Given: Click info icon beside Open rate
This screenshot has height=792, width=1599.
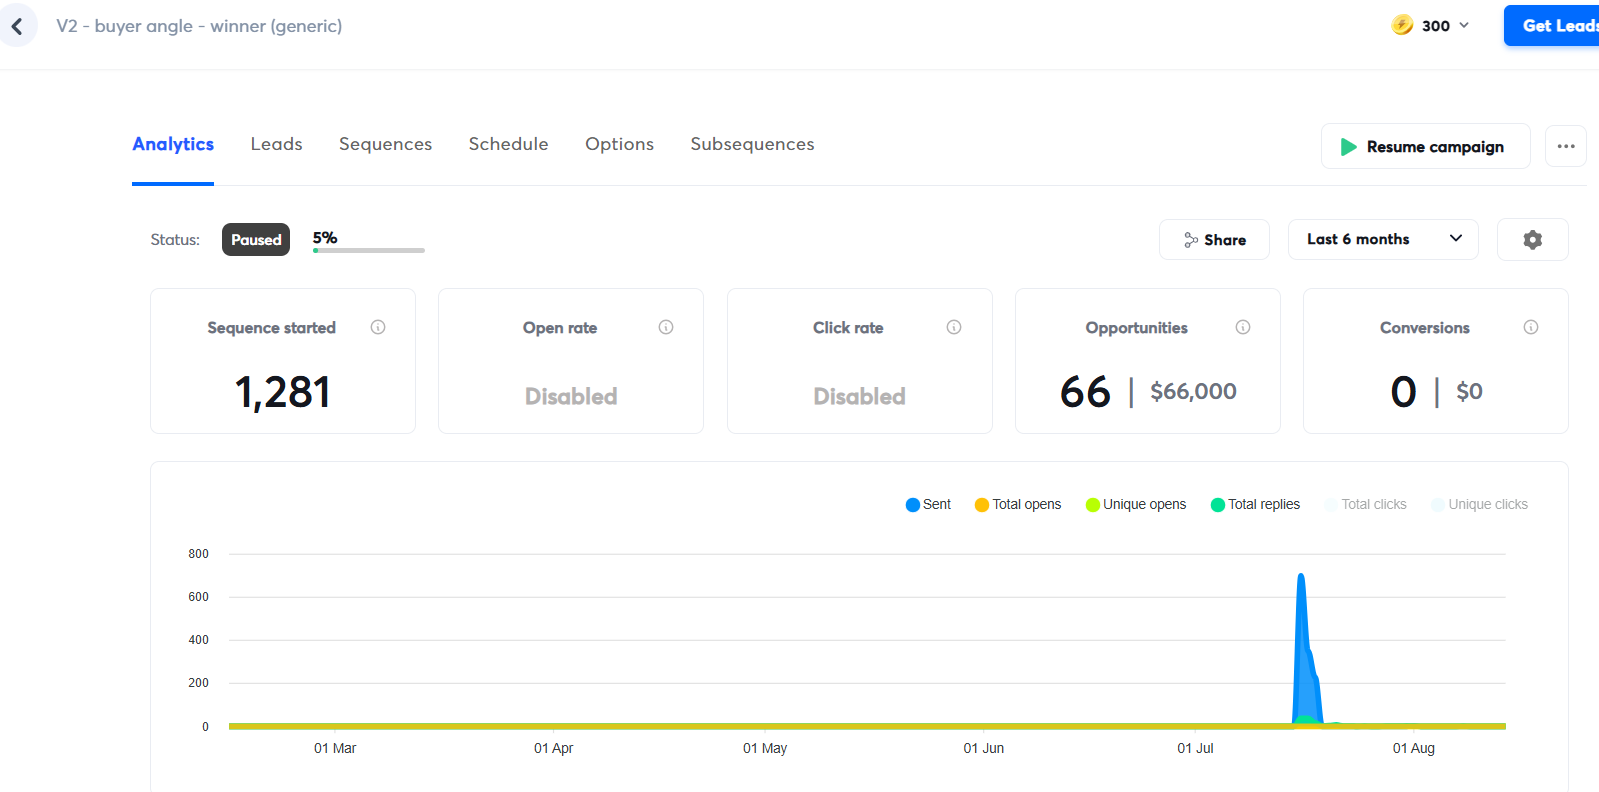Looking at the screenshot, I should tap(666, 327).
